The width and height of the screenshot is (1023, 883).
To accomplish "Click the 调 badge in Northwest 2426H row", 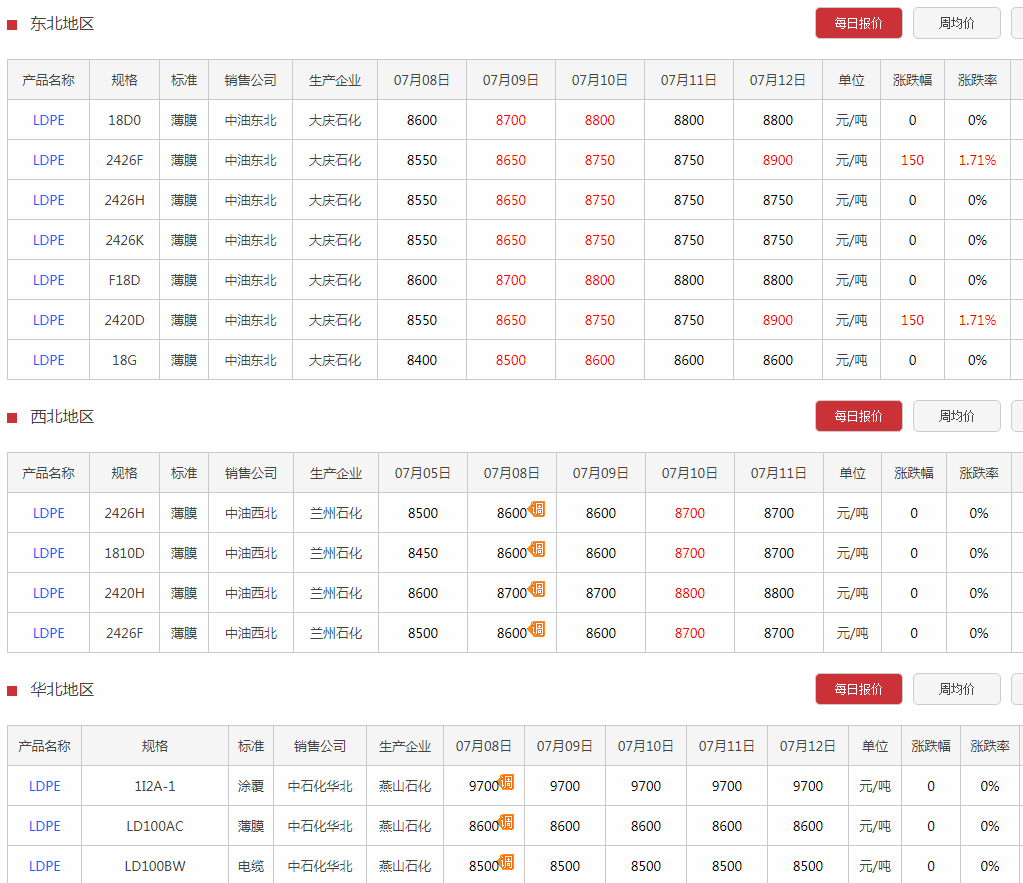I will click(537, 509).
